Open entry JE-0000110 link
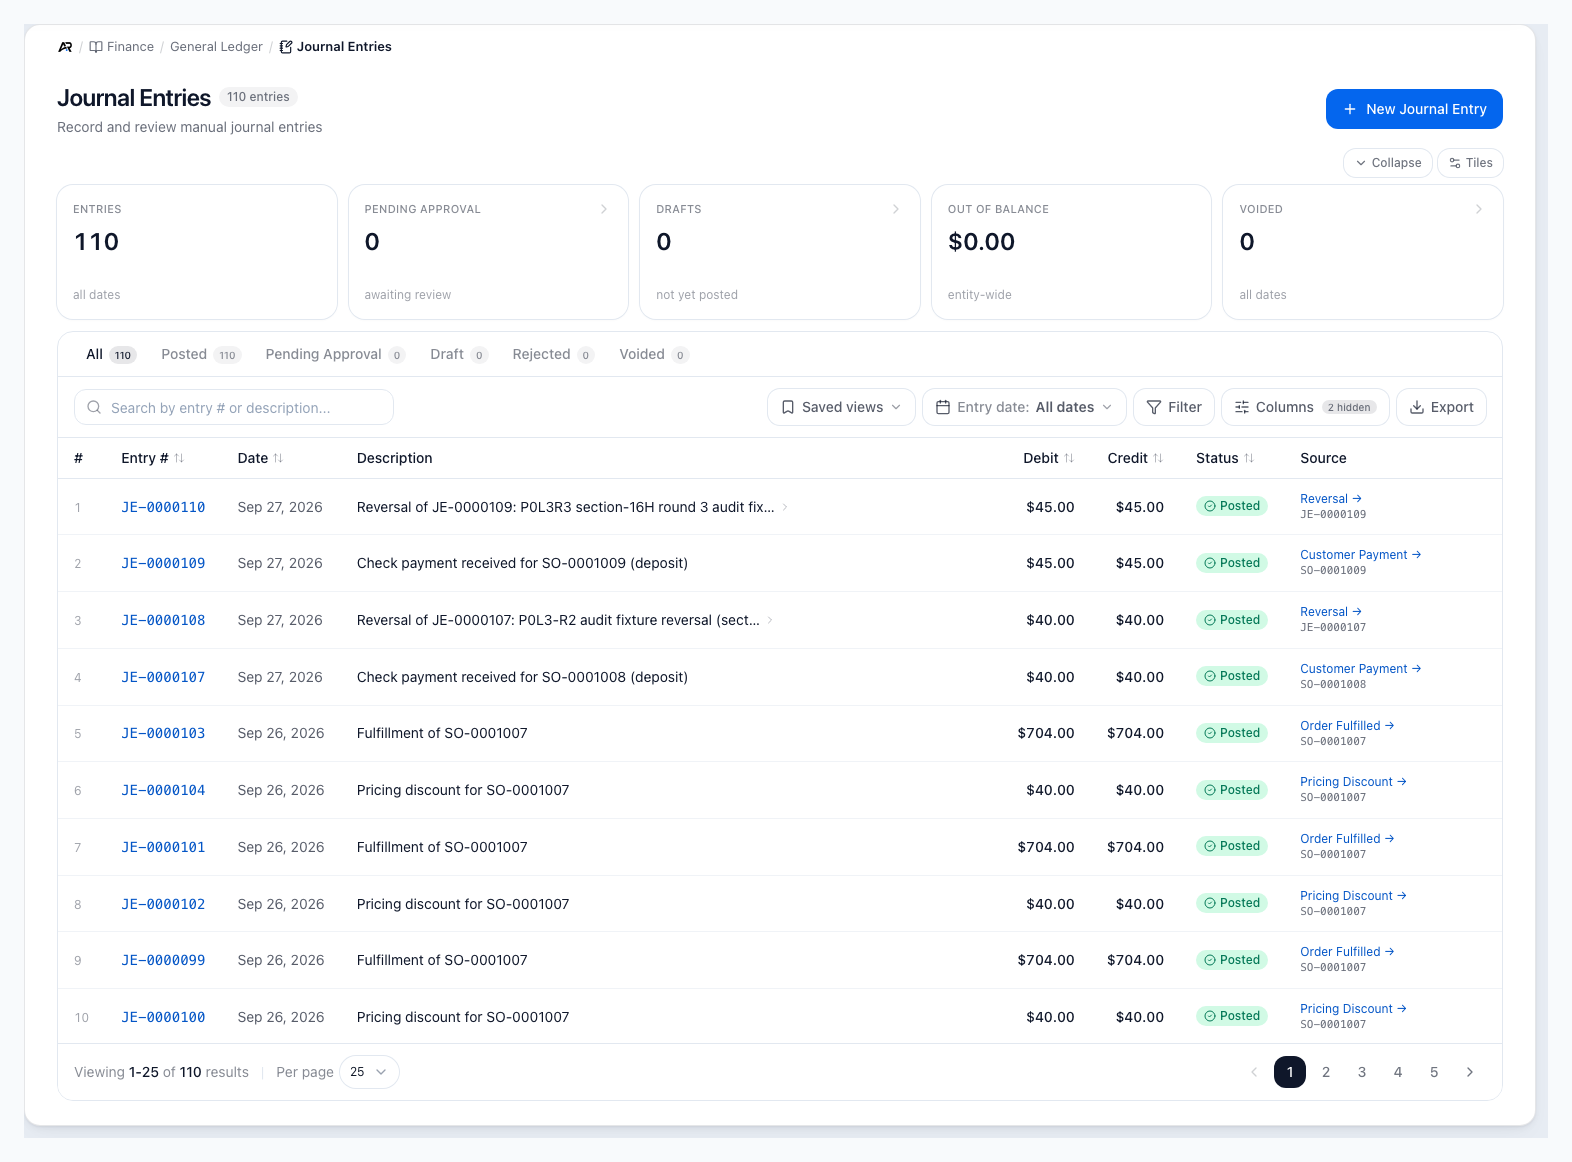The image size is (1572, 1162). 163,507
